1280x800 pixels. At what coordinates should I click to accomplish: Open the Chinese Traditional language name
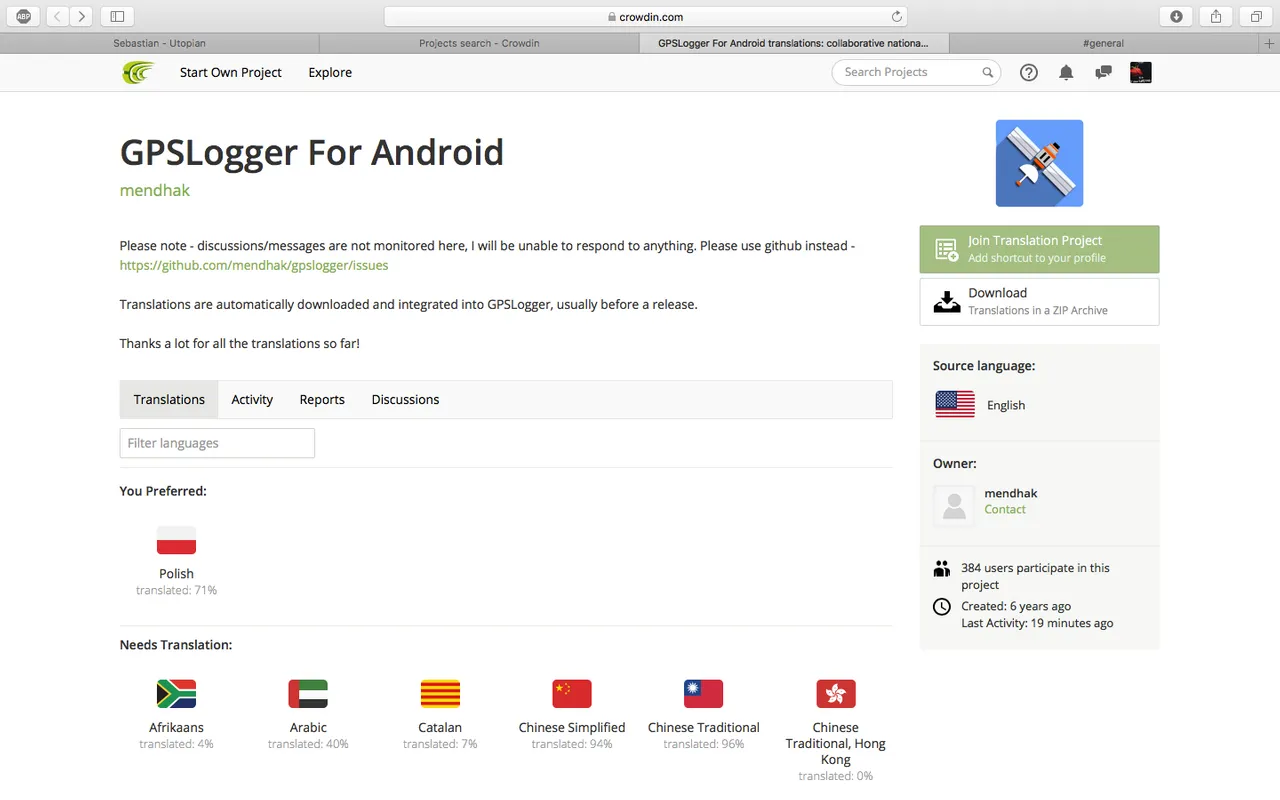[x=704, y=728]
